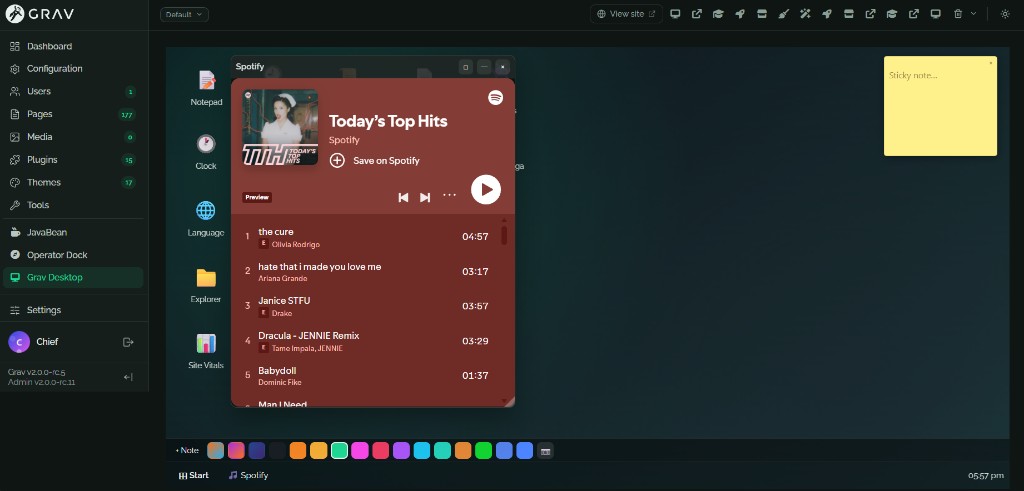Click the magic wand toolbar icon
The height and width of the screenshot is (491, 1024).
[805, 14]
